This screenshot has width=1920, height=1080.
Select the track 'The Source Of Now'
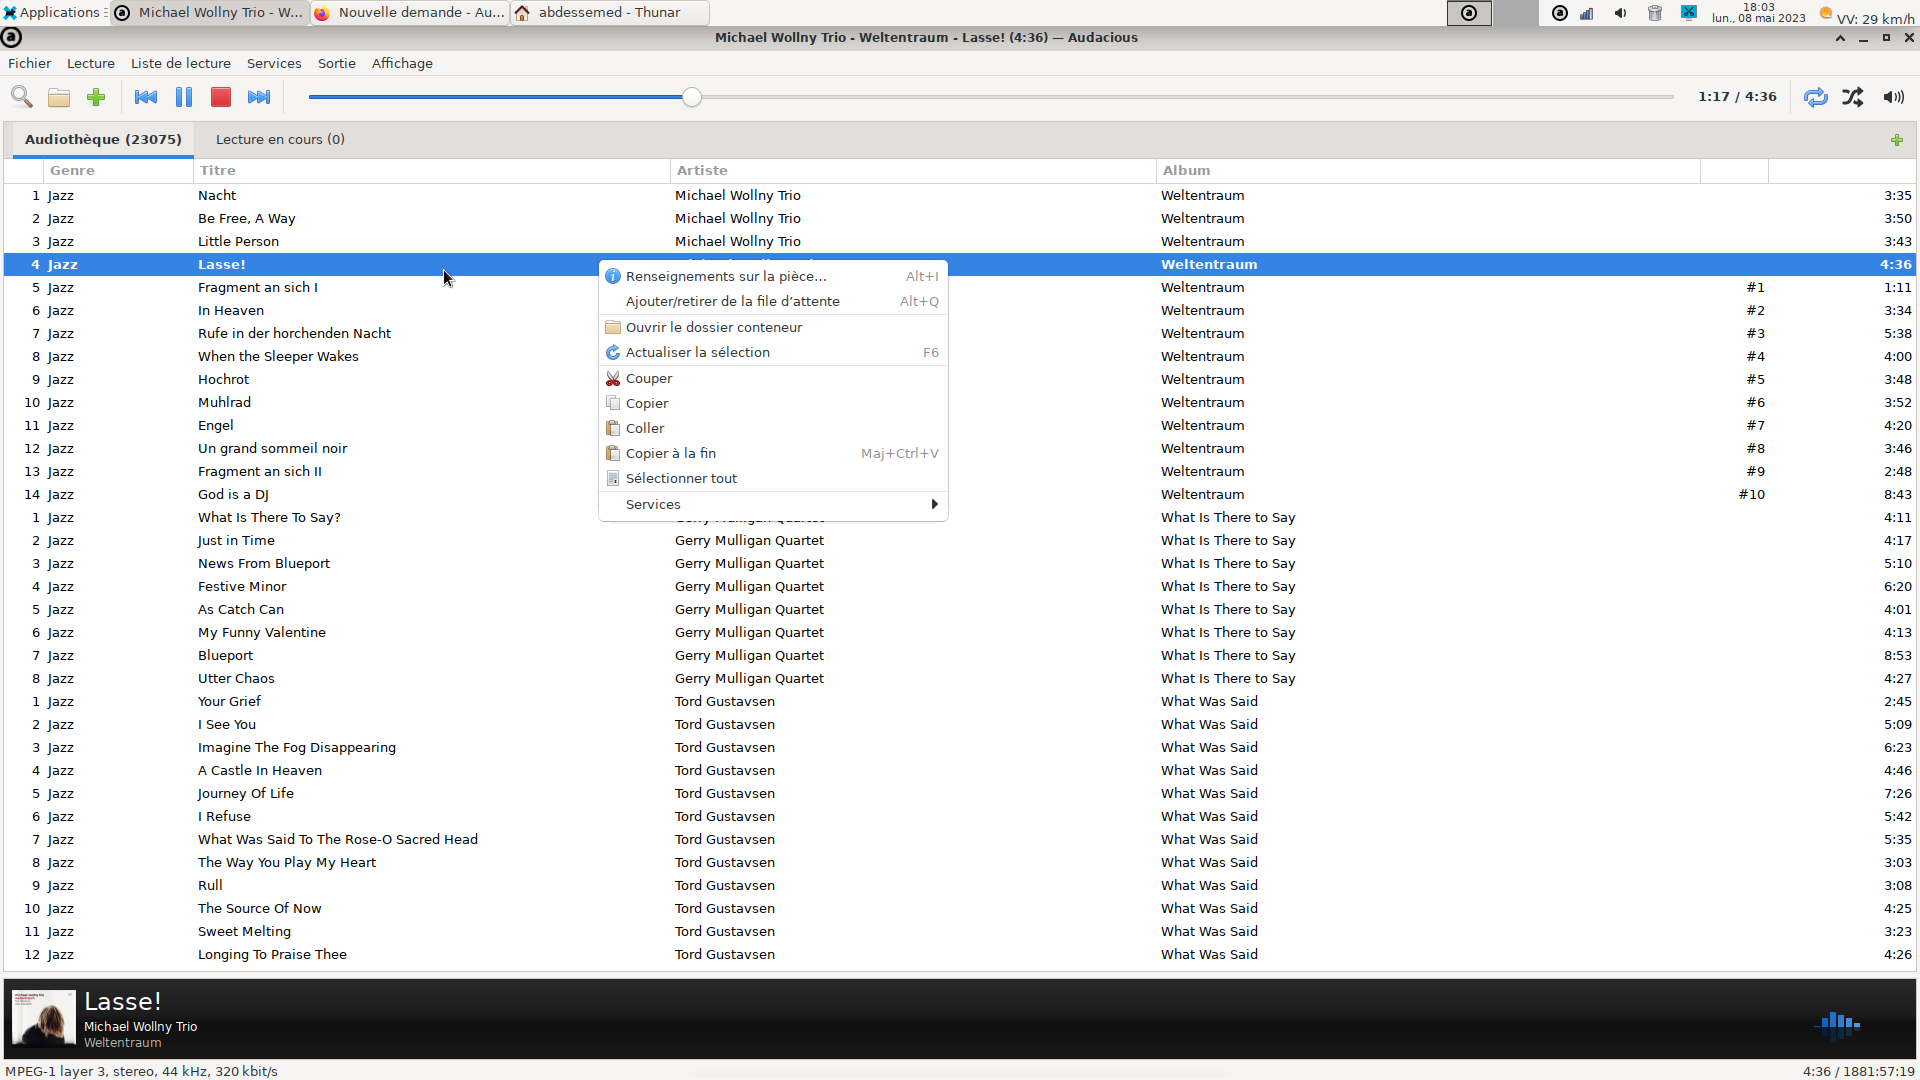click(x=960, y=908)
